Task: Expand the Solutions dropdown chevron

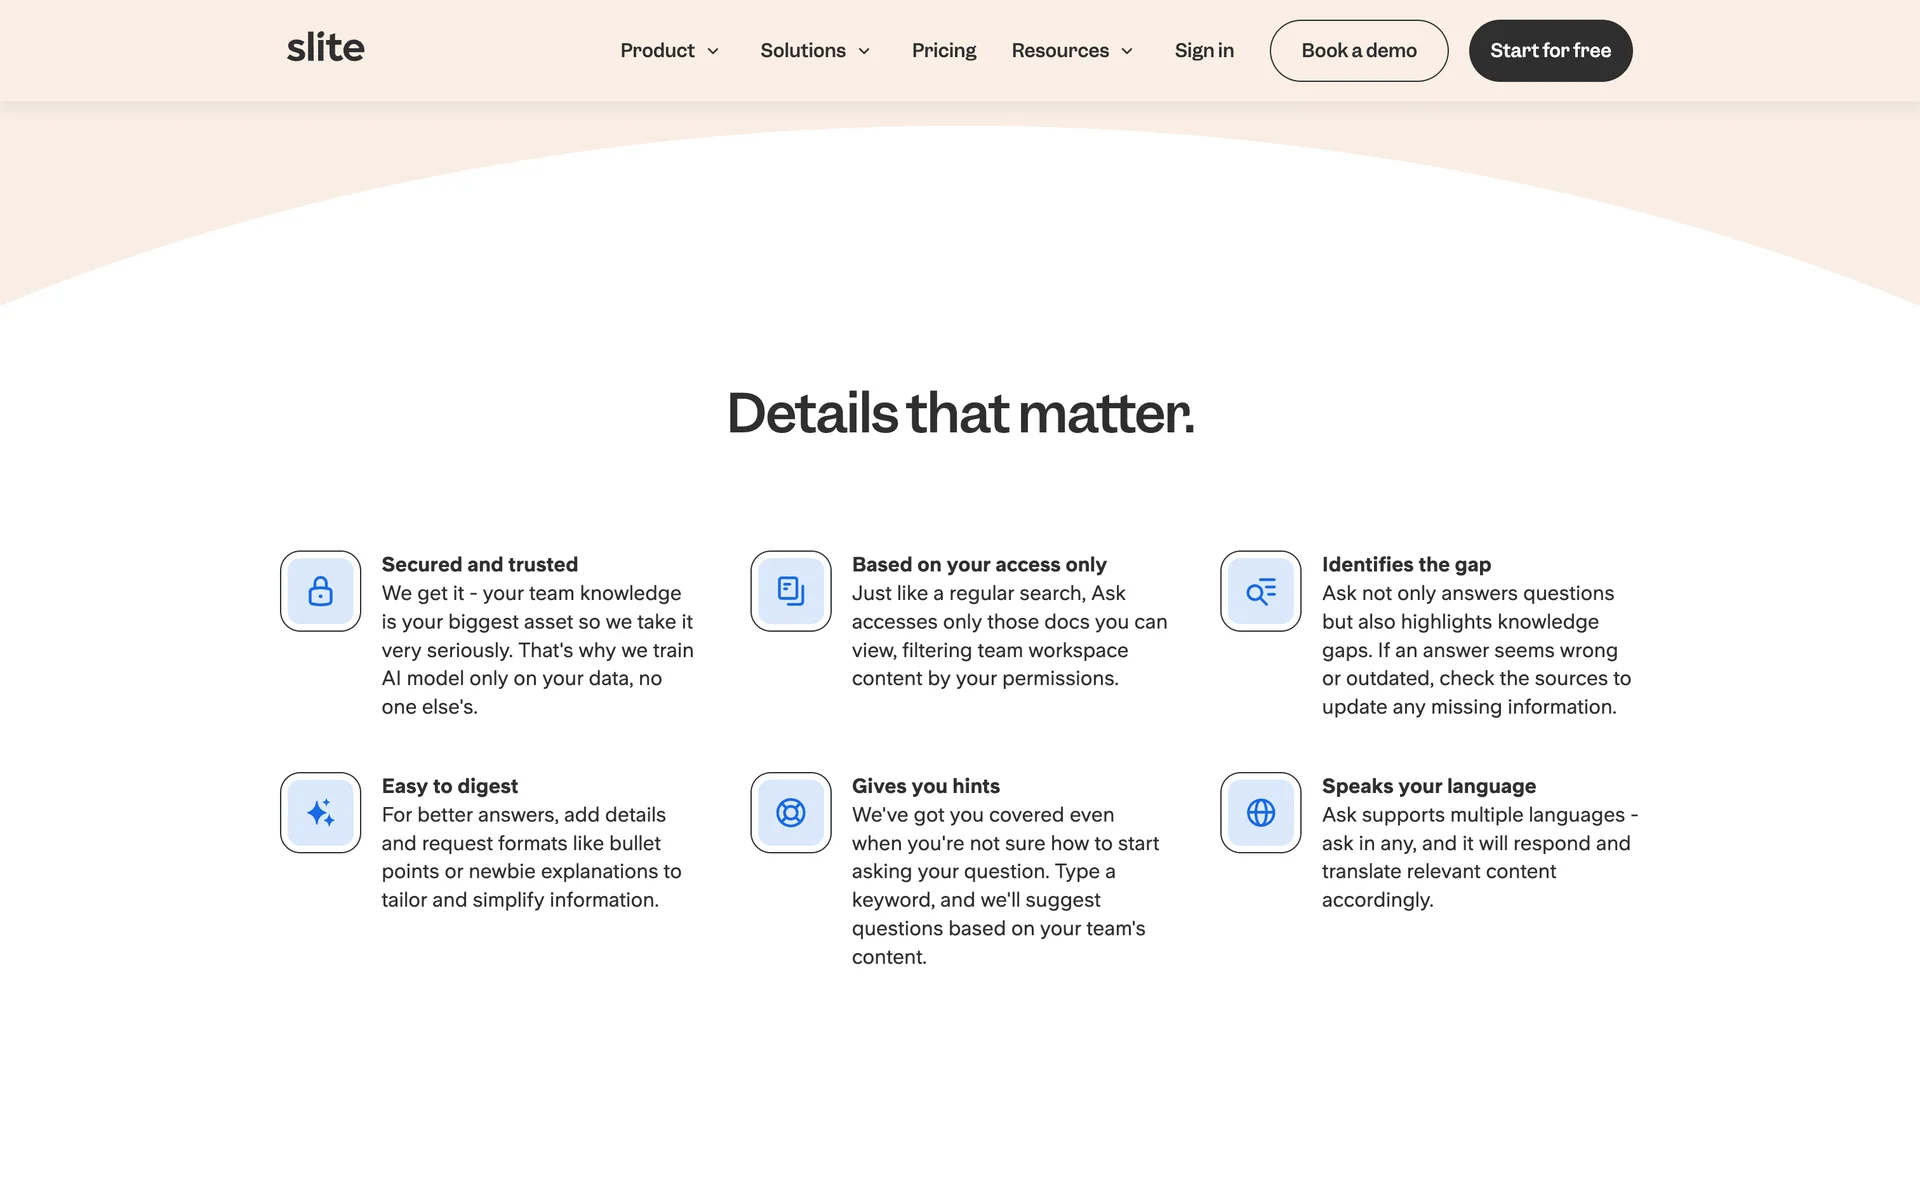Action: tap(864, 51)
